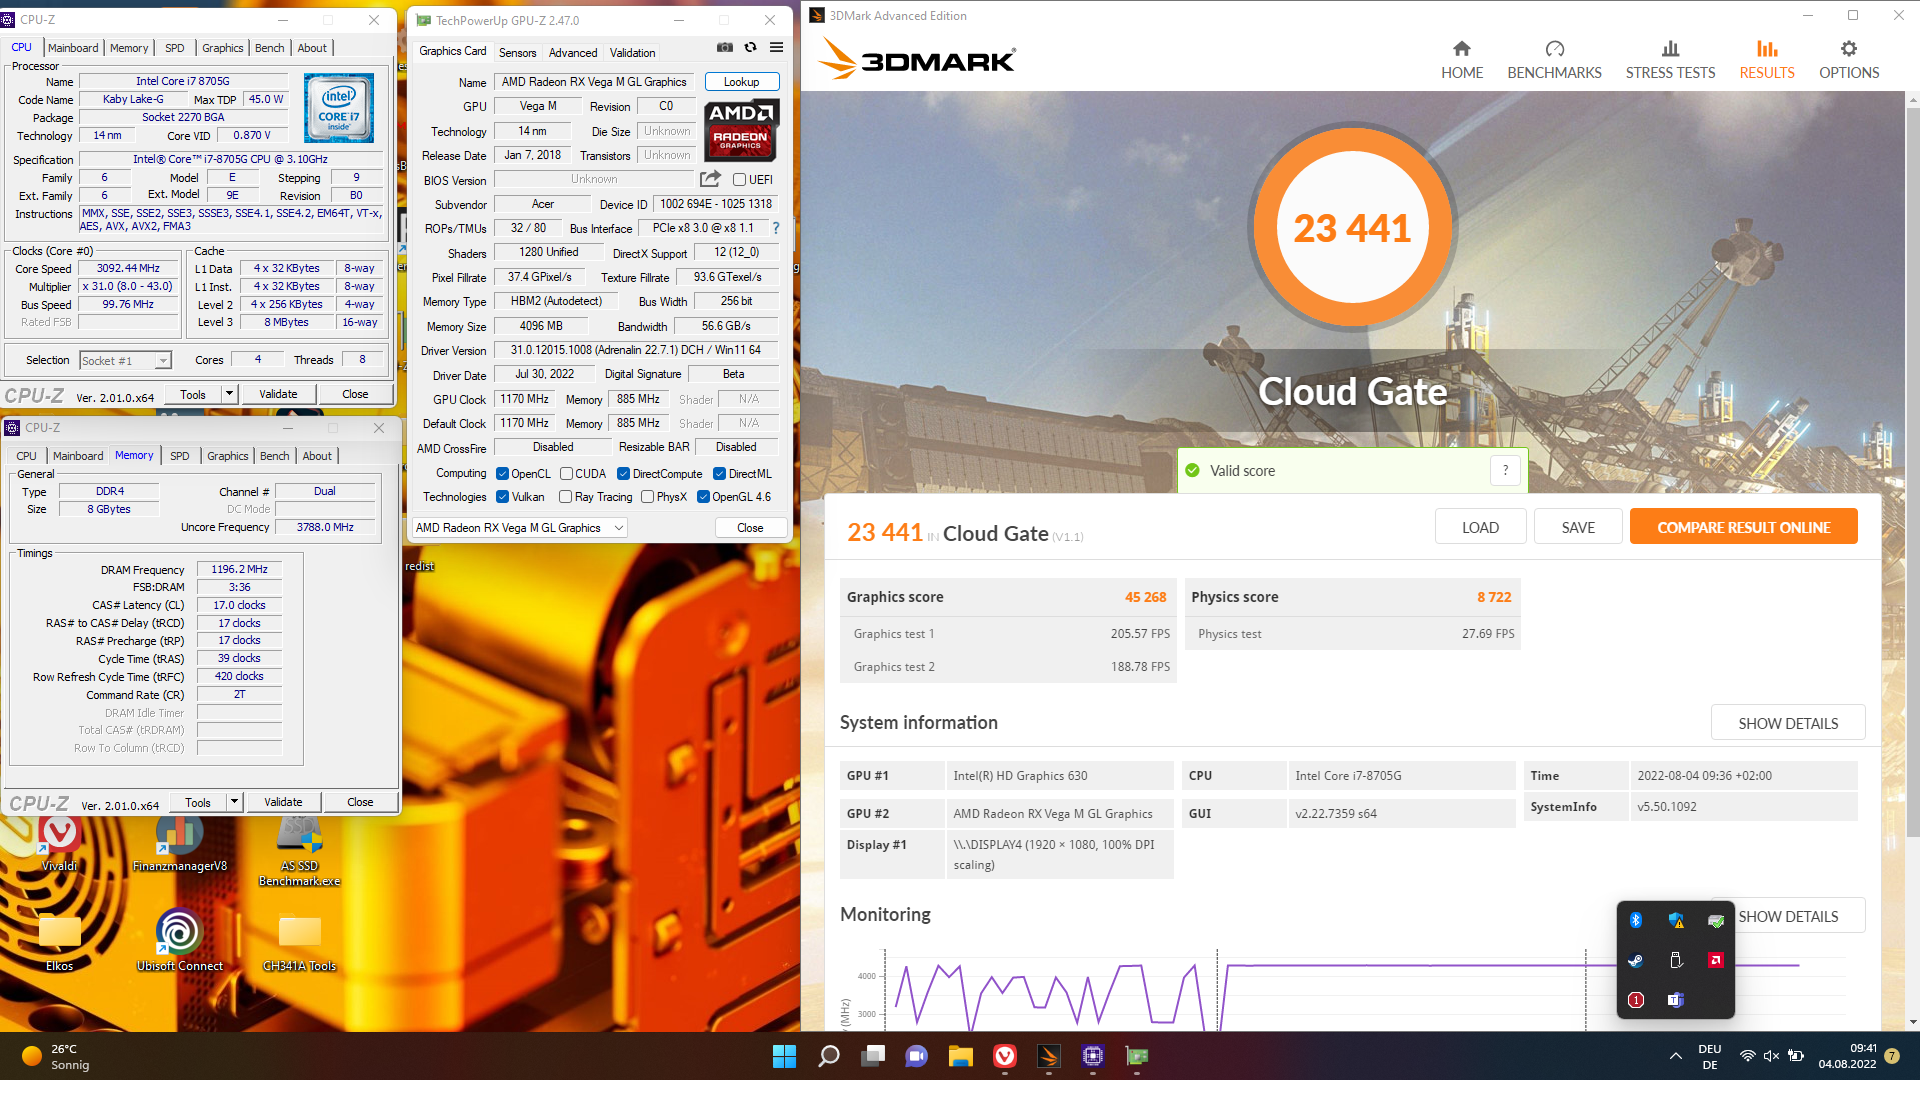The image size is (1920, 1095).
Task: Open File Explorer from taskbar
Action: pos(961,1056)
